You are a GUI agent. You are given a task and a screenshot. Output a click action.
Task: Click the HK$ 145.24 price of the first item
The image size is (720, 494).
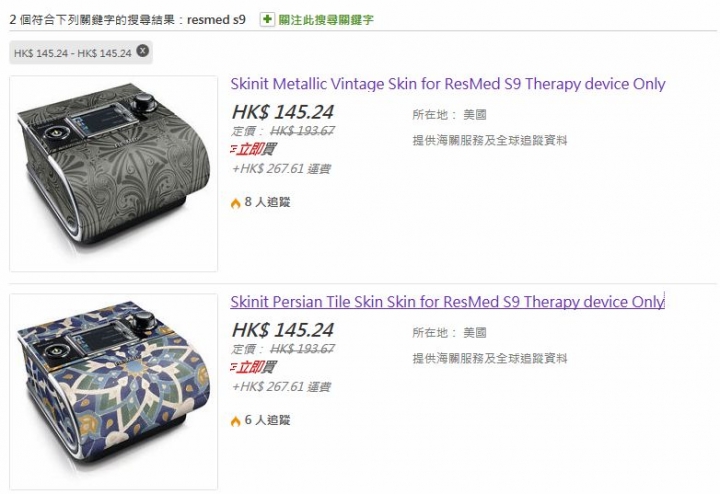pos(283,112)
